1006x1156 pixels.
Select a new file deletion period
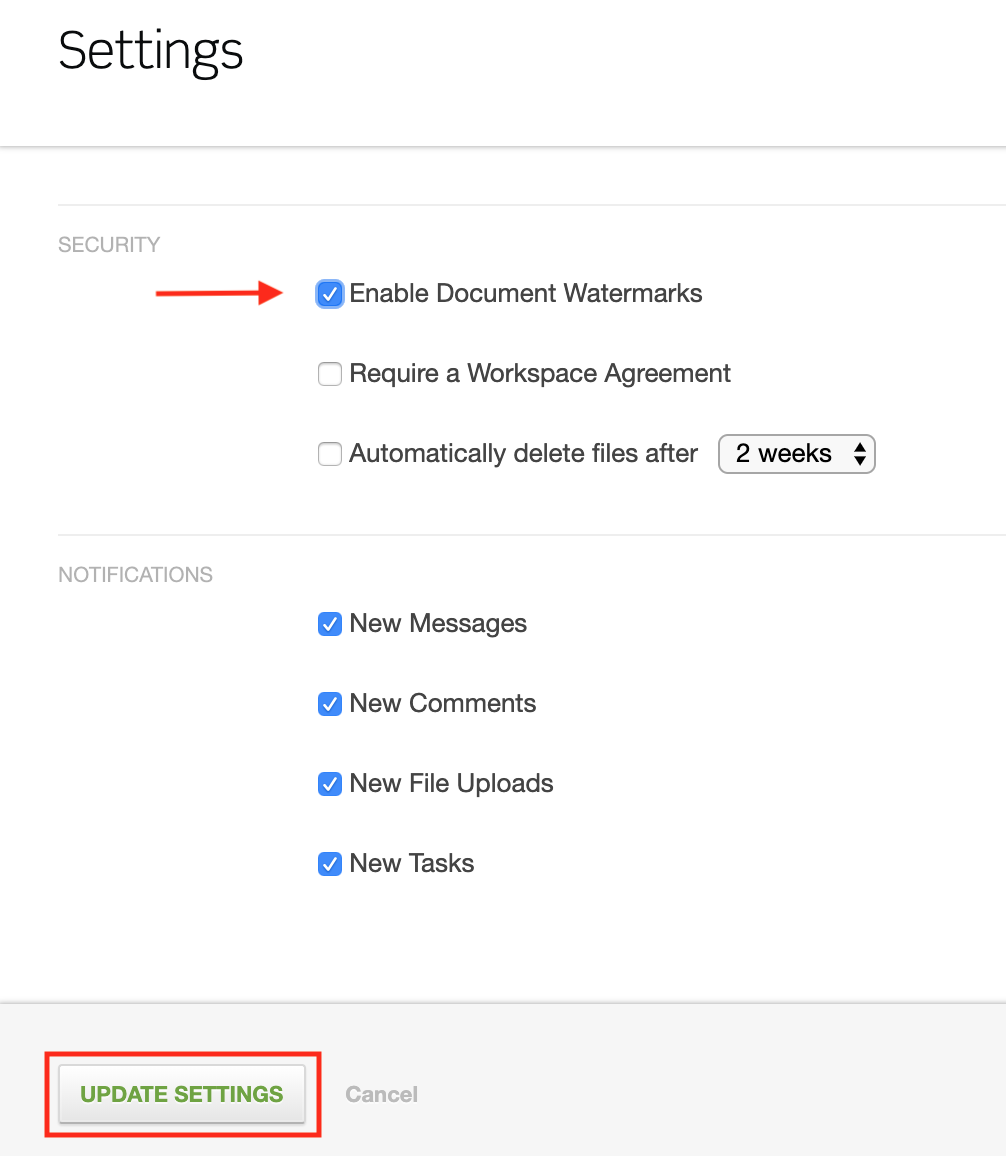point(797,454)
